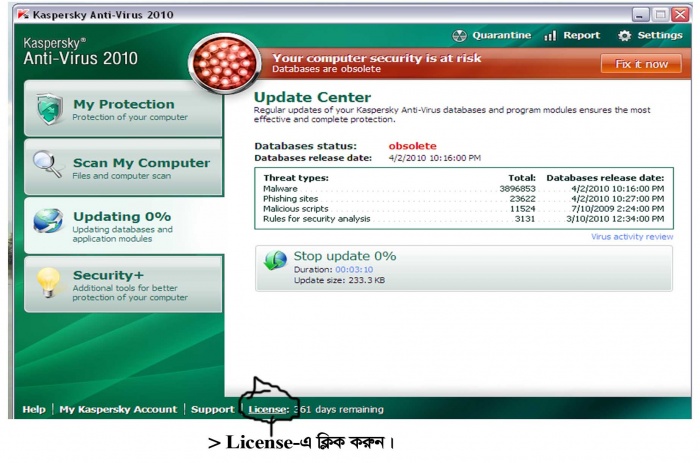
Task: Click Databases release date 4/2/2010 10:16:00 PM value
Action: 434,158
